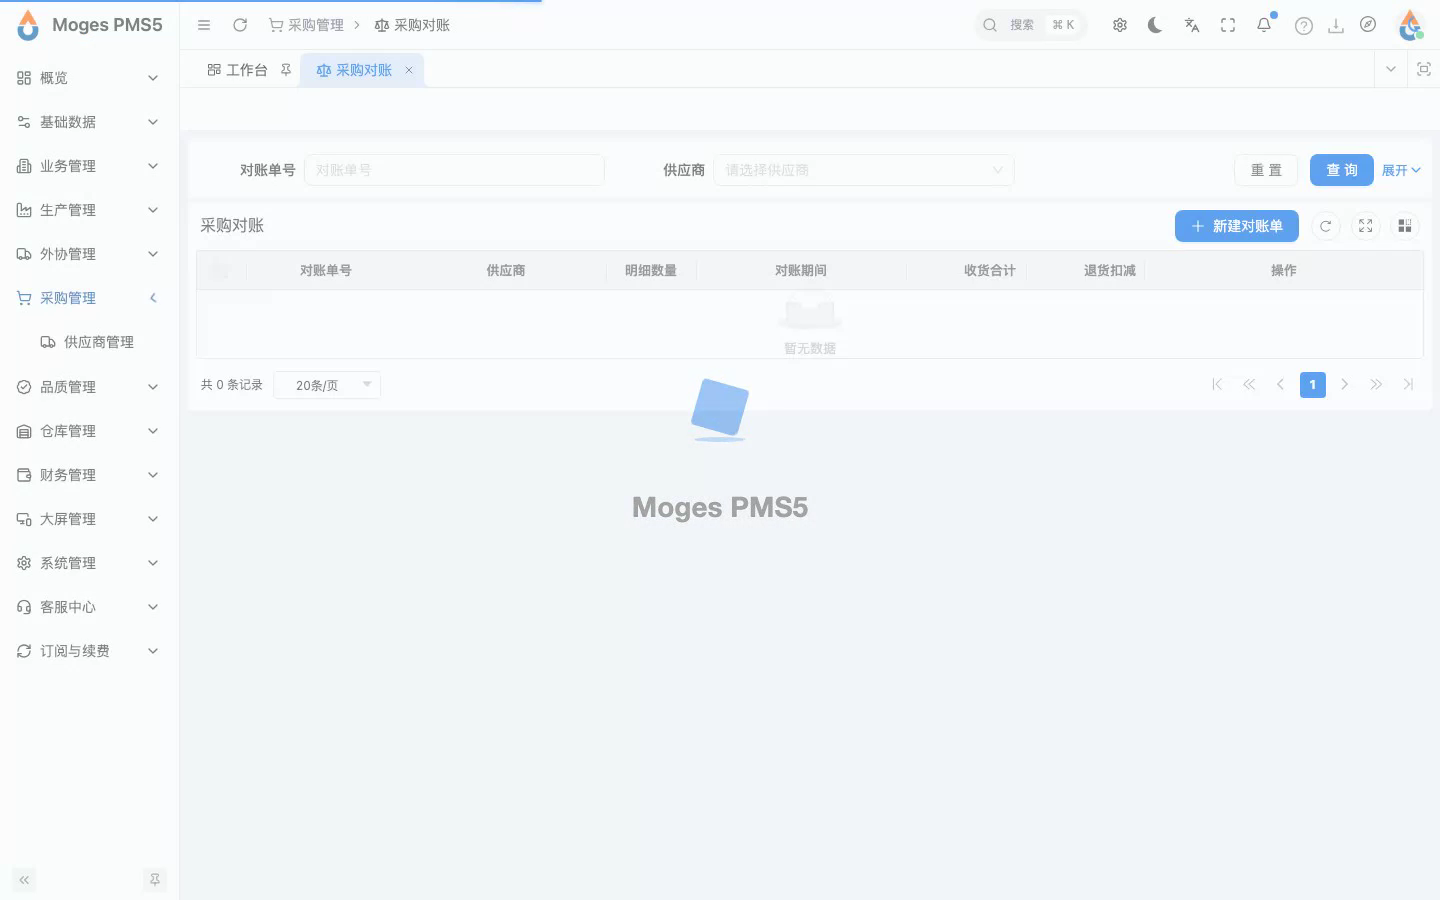Open the user avatar menu
The height and width of the screenshot is (900, 1440).
point(1411,25)
